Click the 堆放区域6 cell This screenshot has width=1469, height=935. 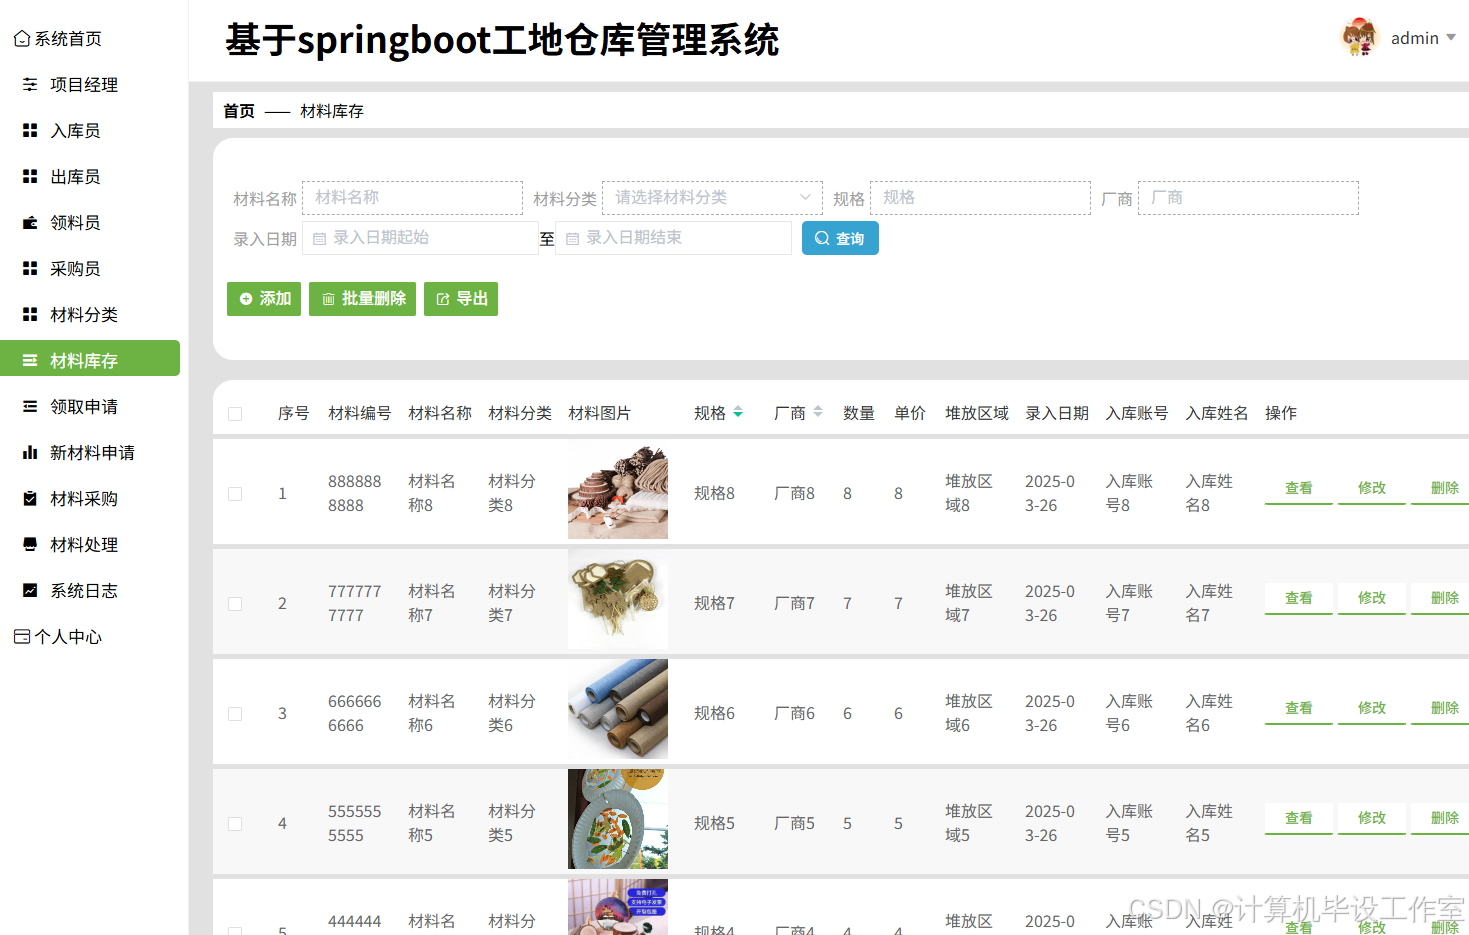969,714
